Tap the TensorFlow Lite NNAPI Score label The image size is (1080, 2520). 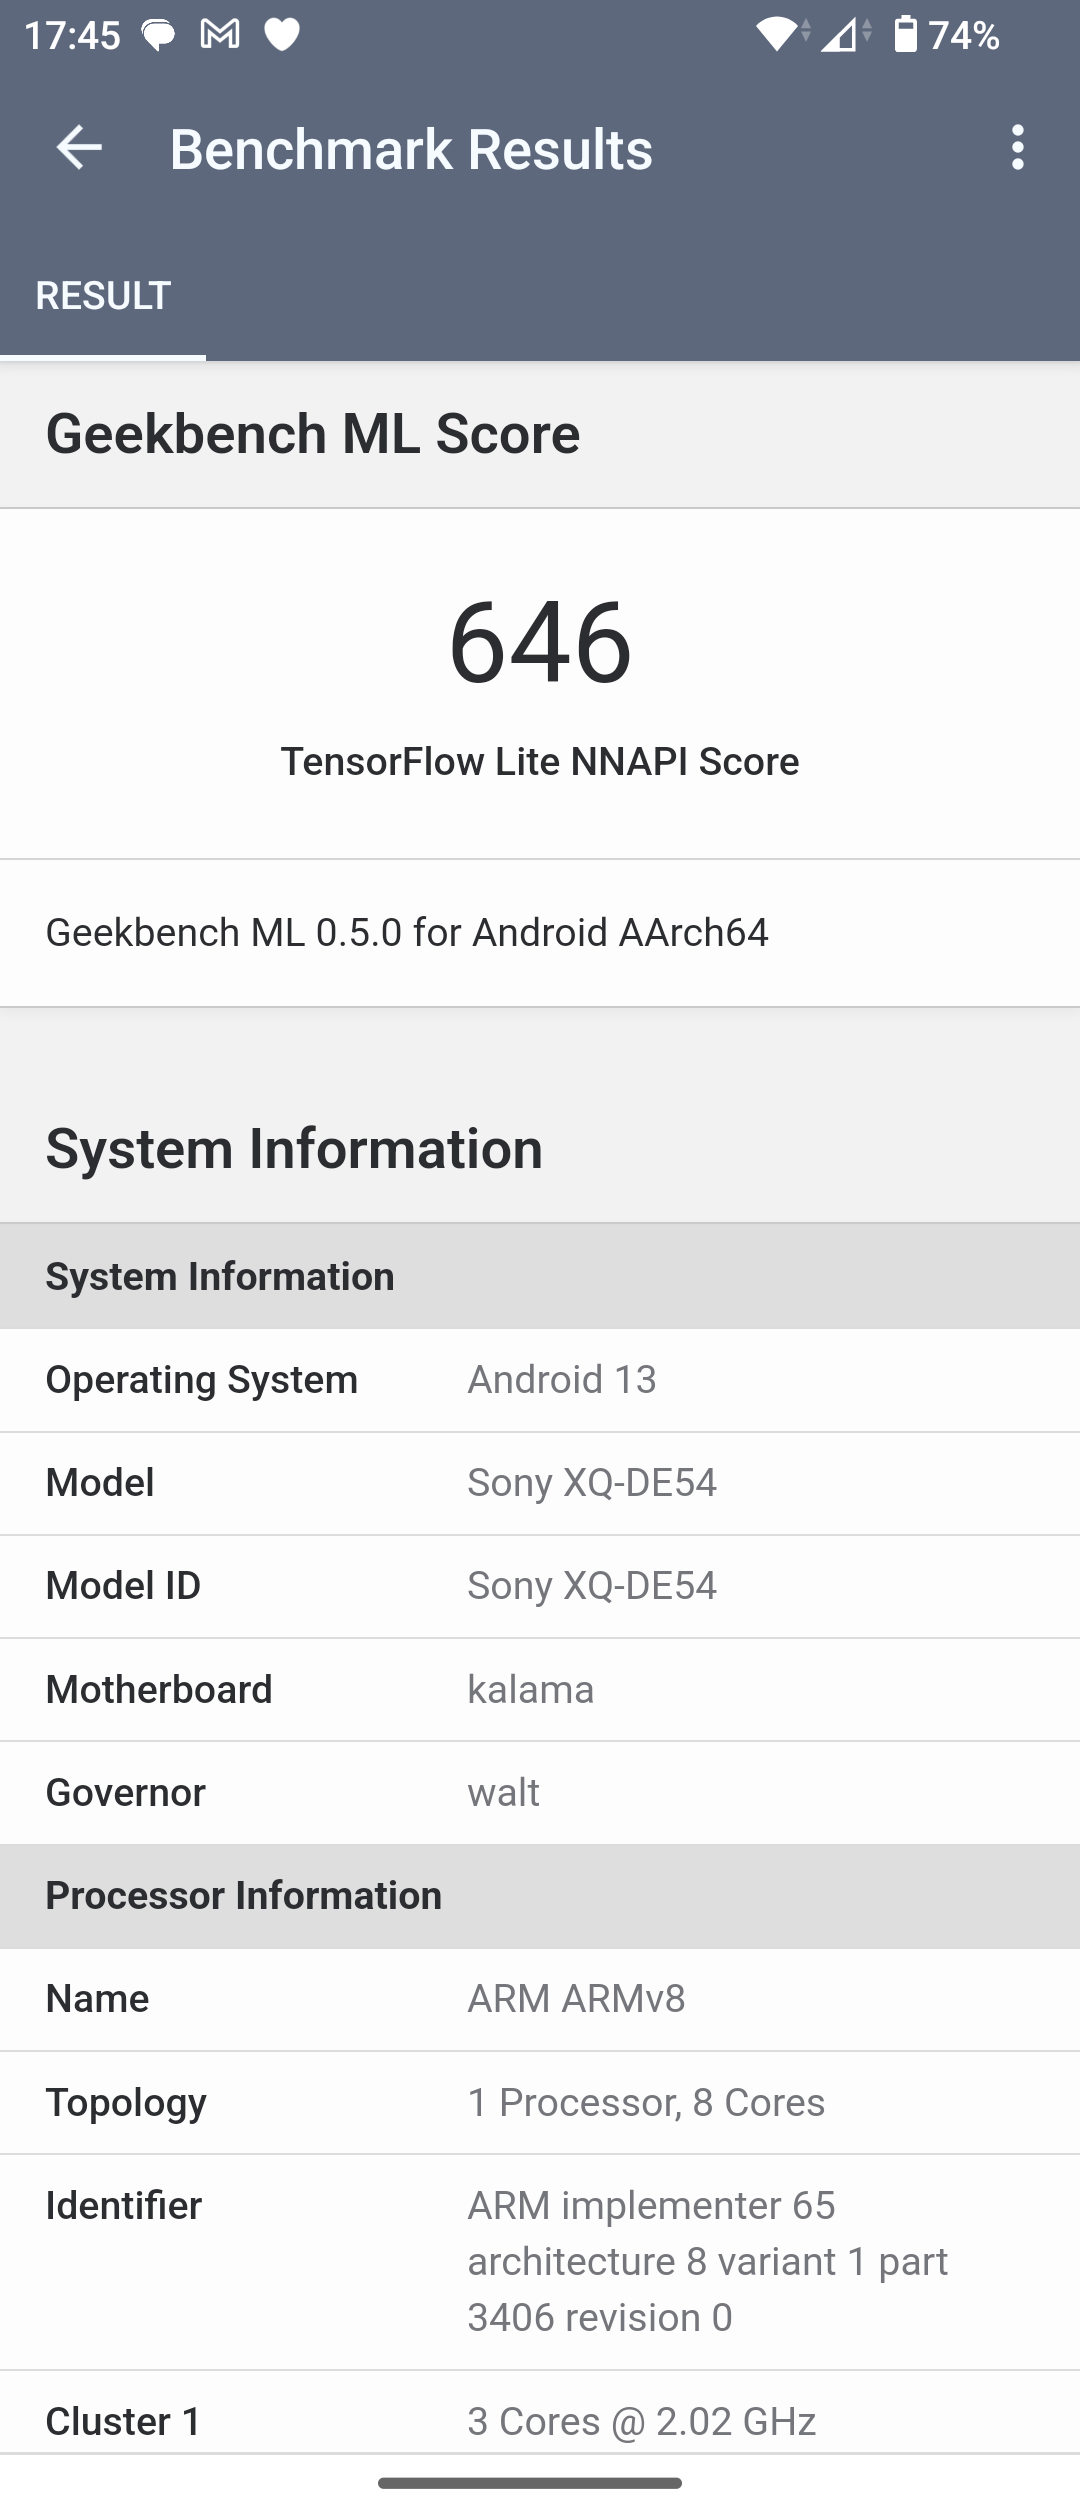click(540, 762)
